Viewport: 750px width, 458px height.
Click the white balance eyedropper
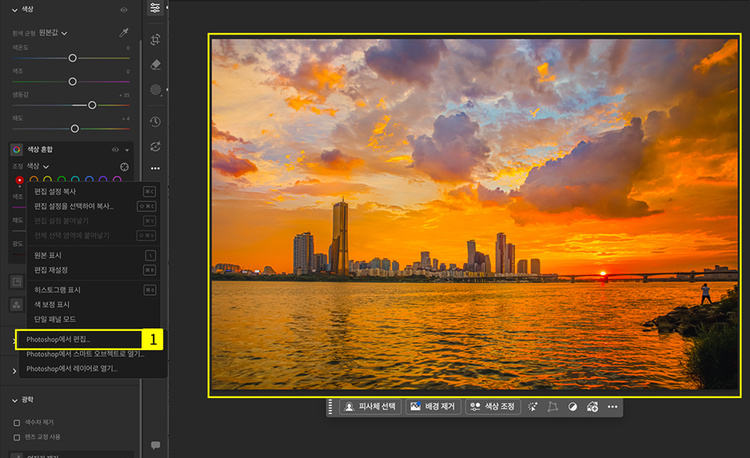pyautogui.click(x=124, y=33)
